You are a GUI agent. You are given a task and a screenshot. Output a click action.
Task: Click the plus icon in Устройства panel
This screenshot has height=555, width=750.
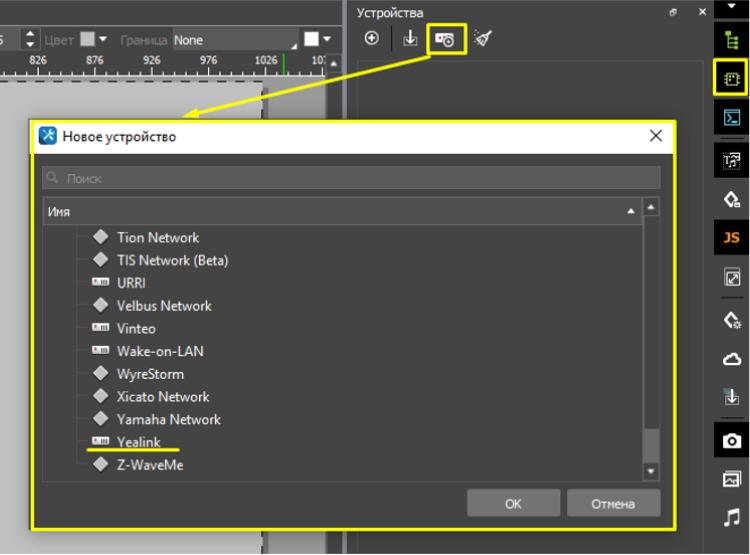pyautogui.click(x=372, y=39)
